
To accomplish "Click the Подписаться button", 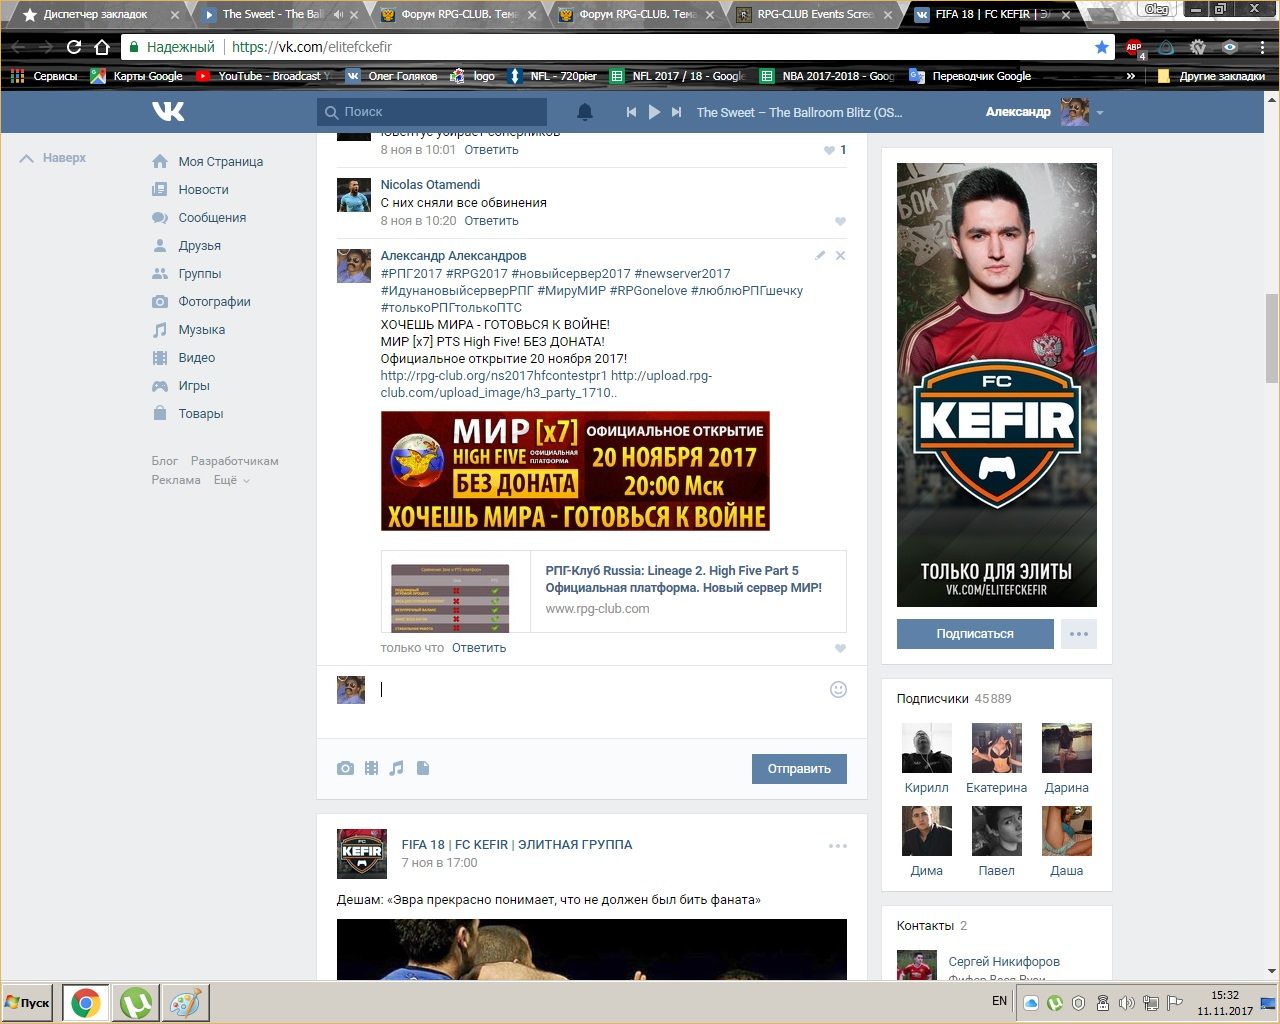I will tap(974, 634).
